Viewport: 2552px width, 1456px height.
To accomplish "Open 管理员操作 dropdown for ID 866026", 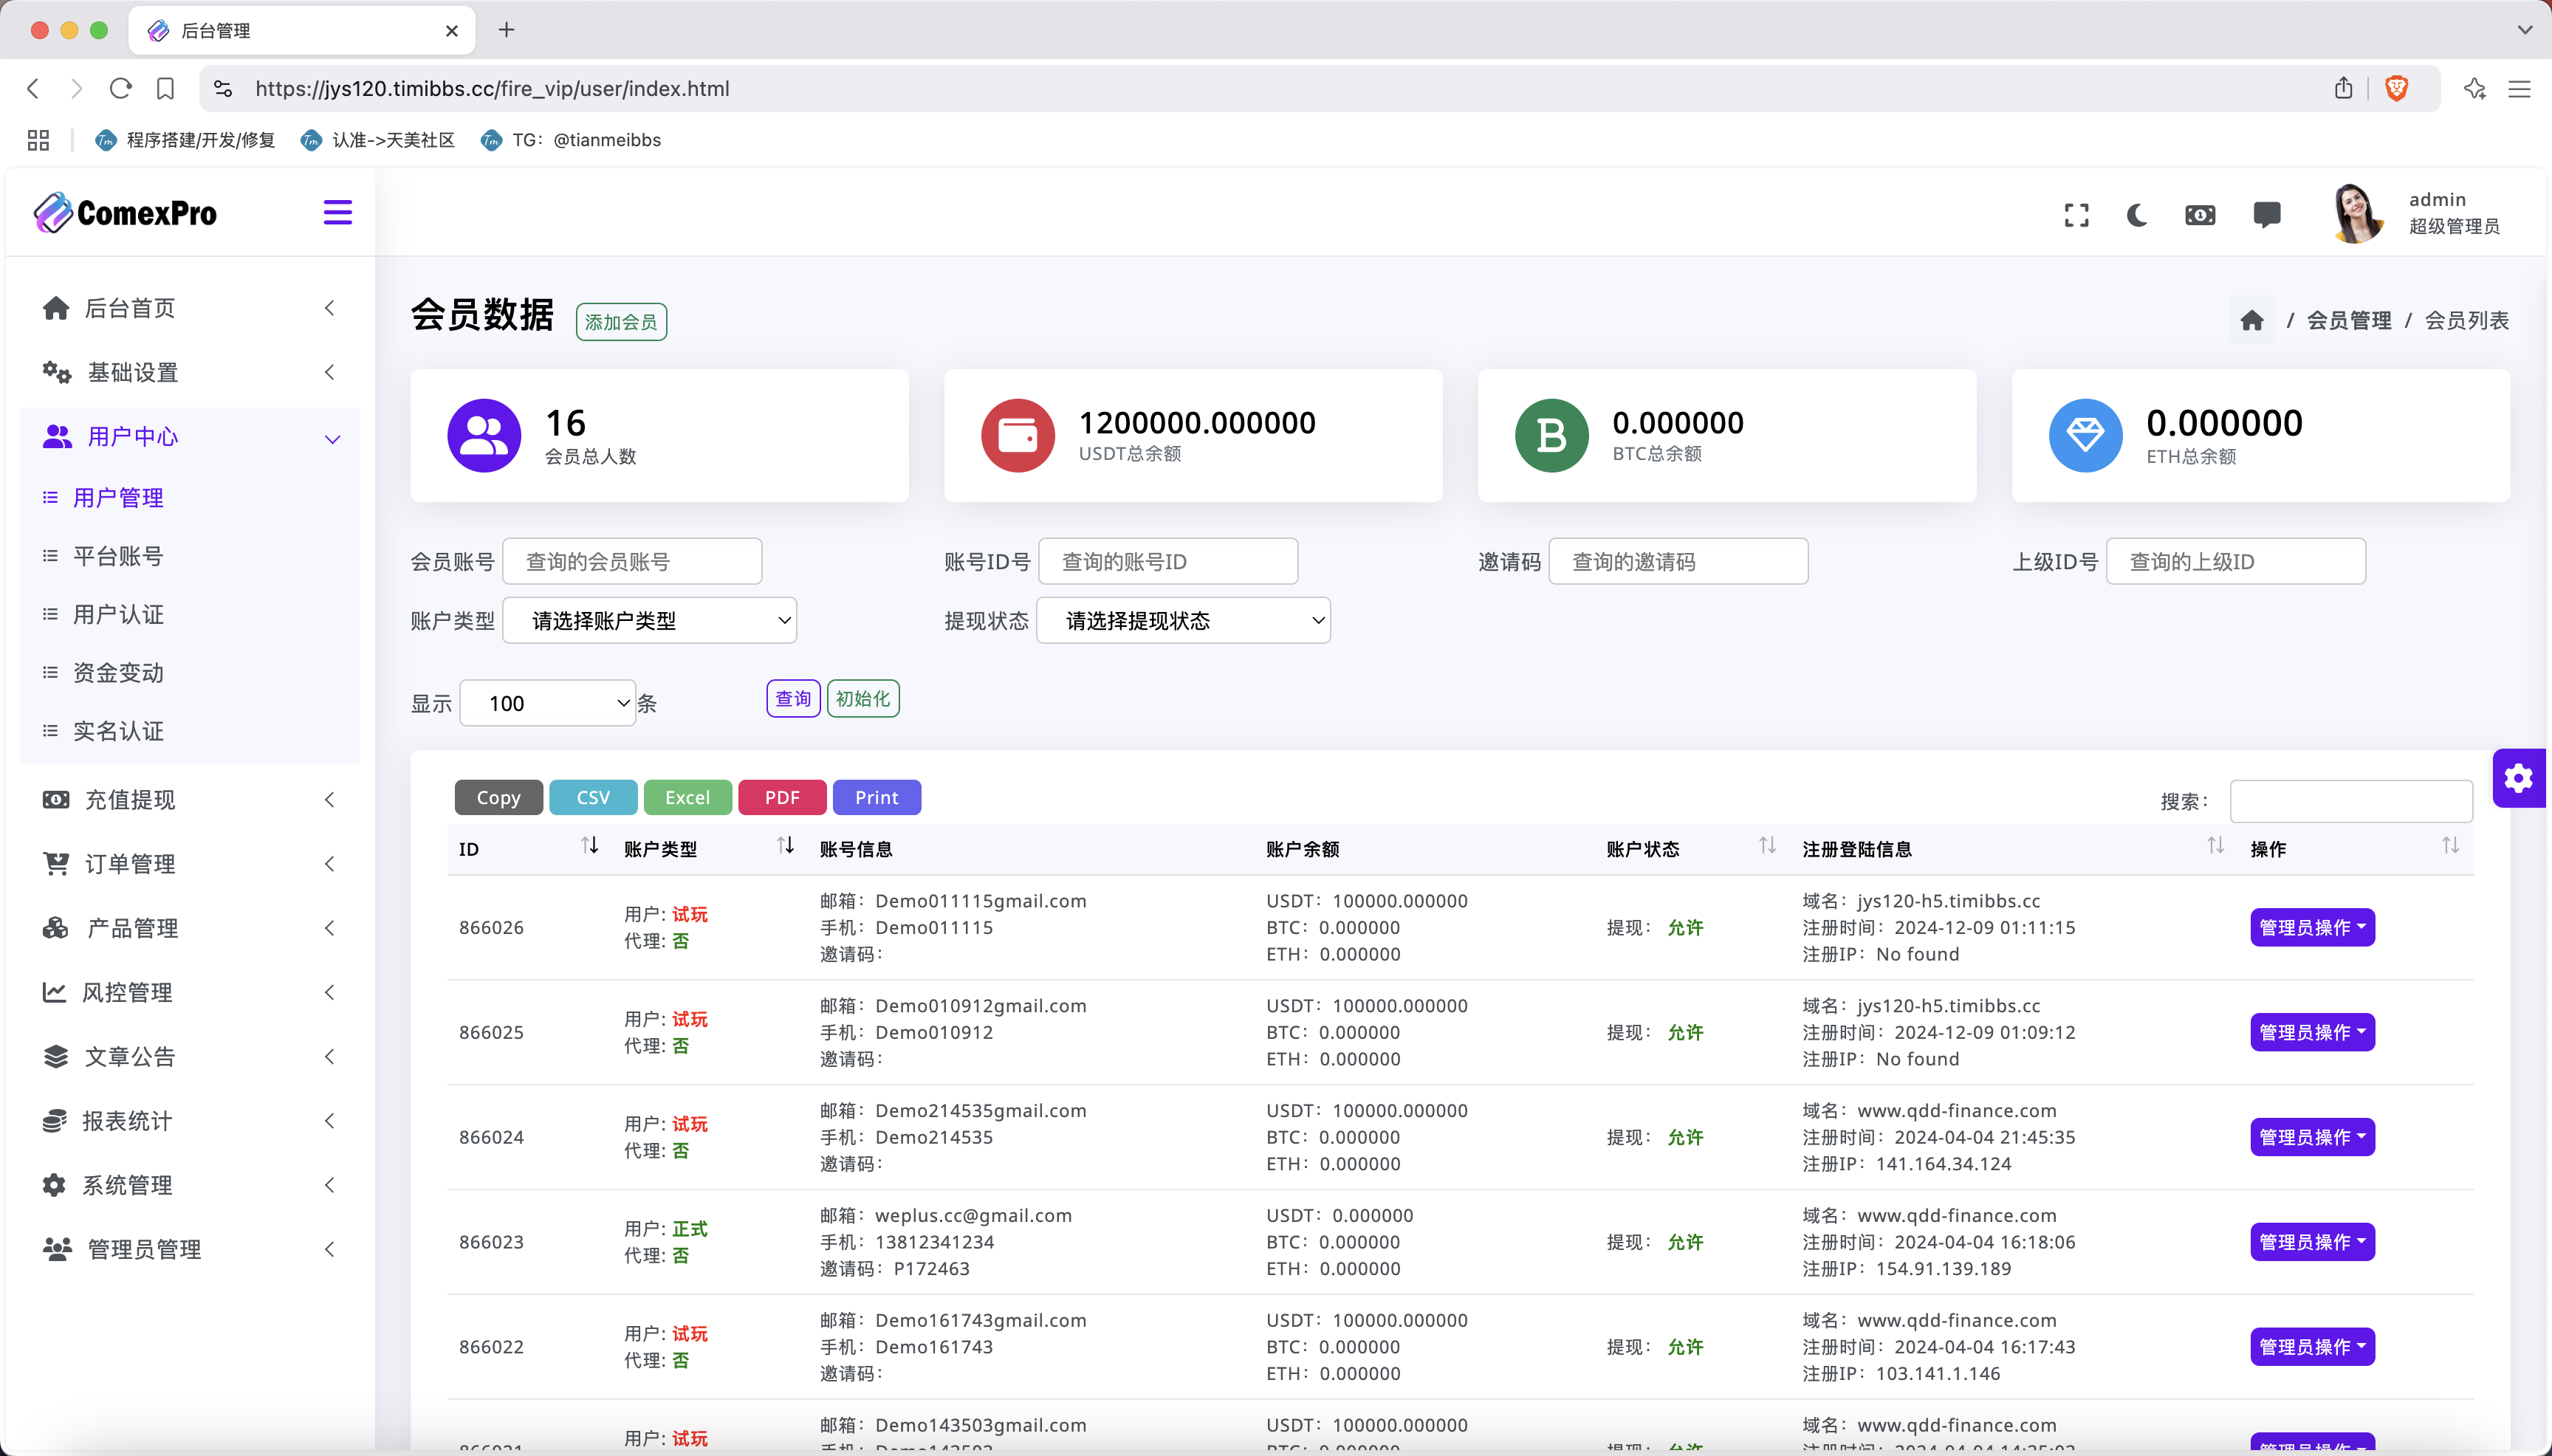I will tap(2312, 927).
